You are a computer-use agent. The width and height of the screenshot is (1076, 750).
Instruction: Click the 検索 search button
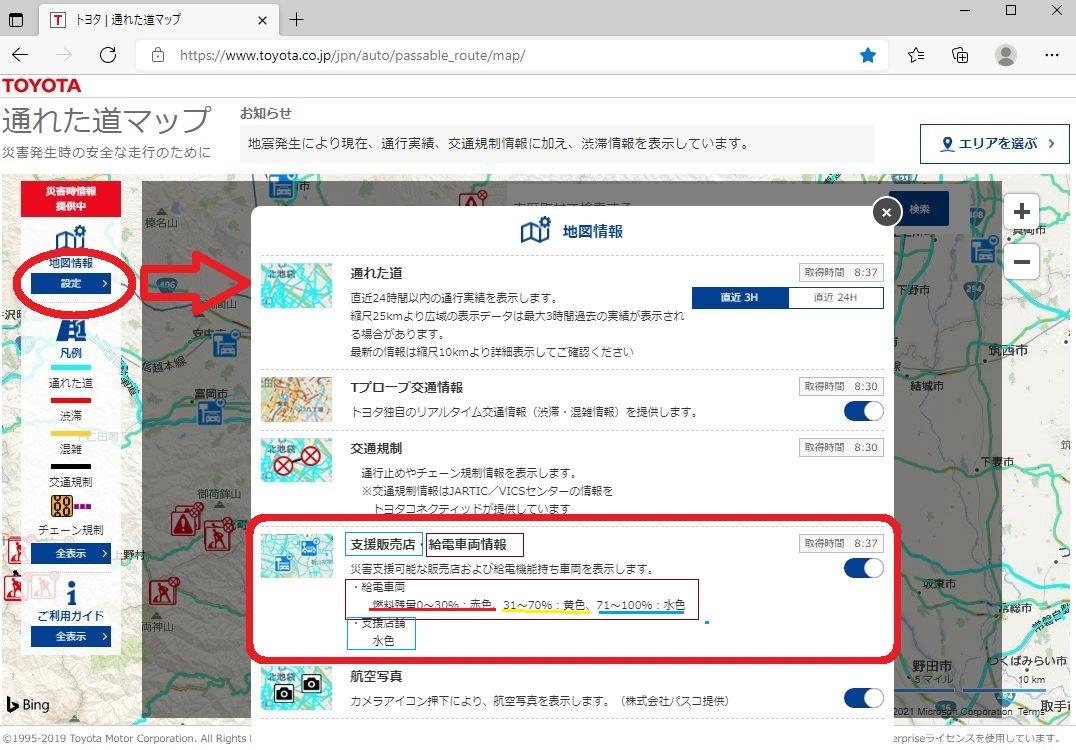click(919, 209)
